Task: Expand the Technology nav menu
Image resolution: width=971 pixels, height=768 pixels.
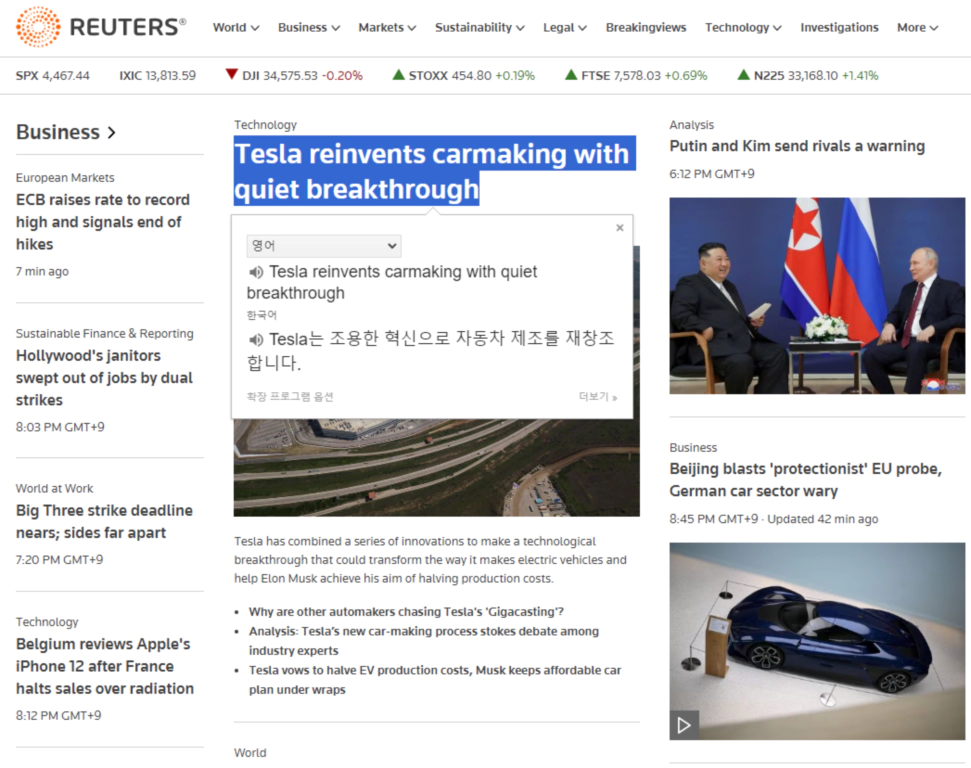Action: pyautogui.click(x=743, y=27)
